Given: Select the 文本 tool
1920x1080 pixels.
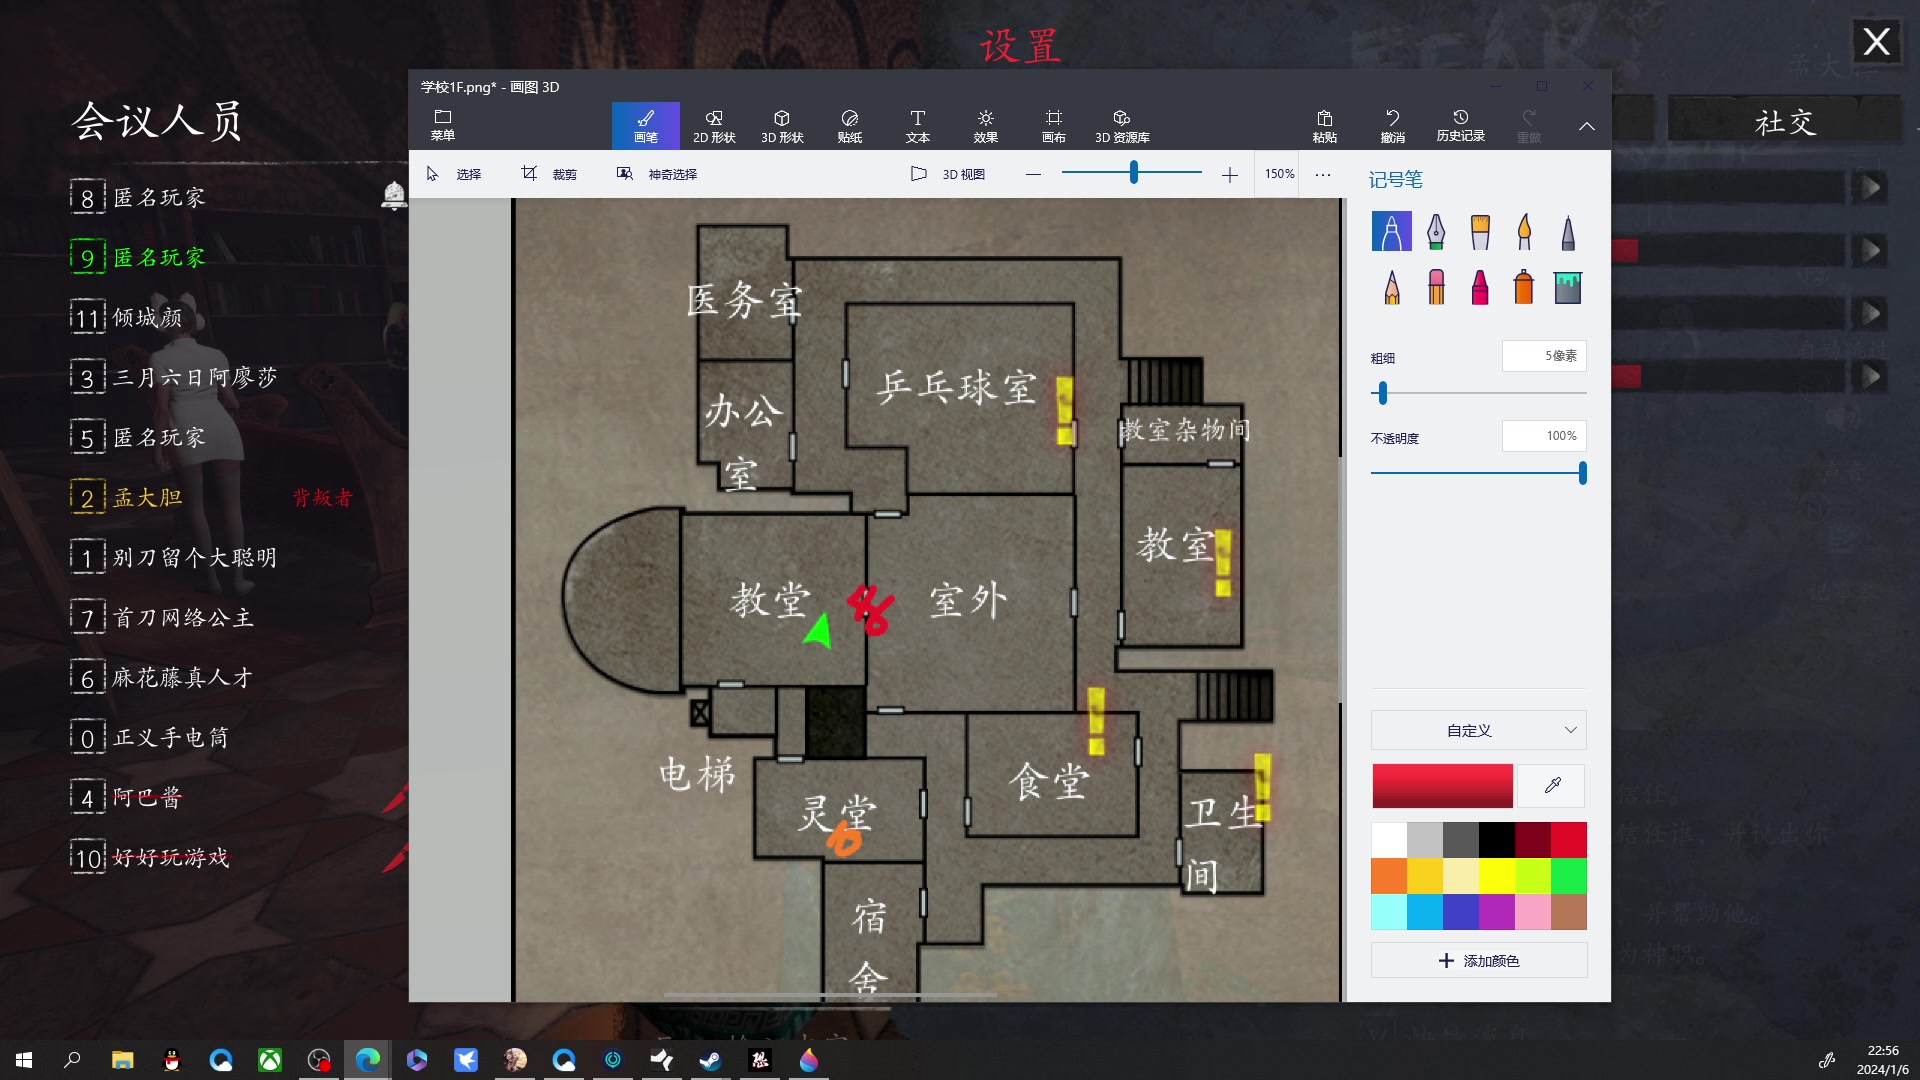Looking at the screenshot, I should pyautogui.click(x=918, y=124).
